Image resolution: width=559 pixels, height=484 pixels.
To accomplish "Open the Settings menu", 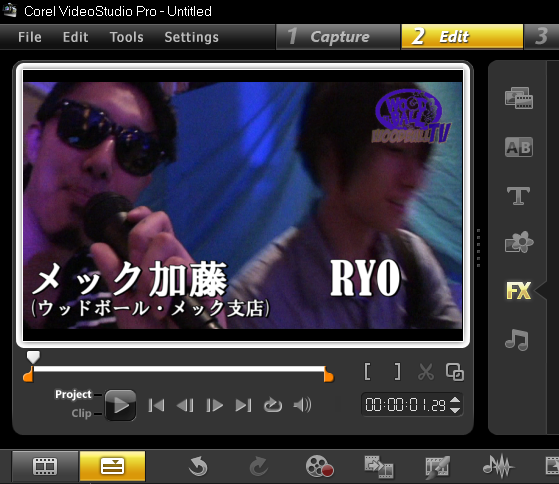I will (x=191, y=37).
